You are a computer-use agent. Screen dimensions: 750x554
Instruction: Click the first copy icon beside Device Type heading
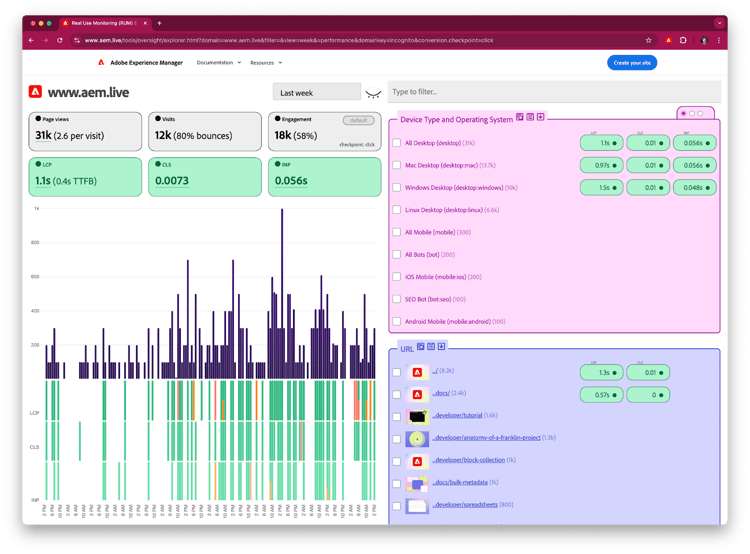520,117
